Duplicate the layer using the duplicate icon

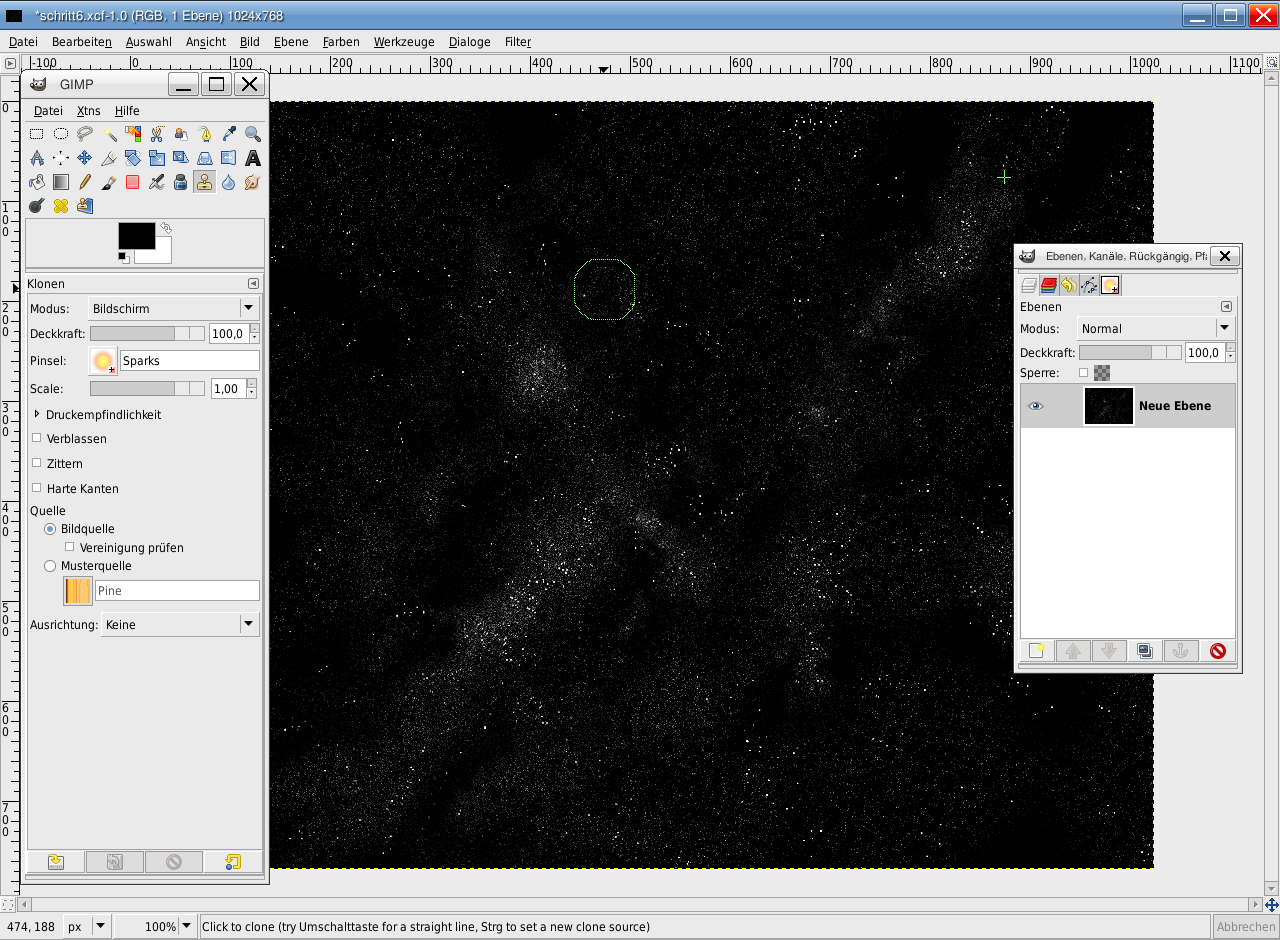coord(1145,651)
